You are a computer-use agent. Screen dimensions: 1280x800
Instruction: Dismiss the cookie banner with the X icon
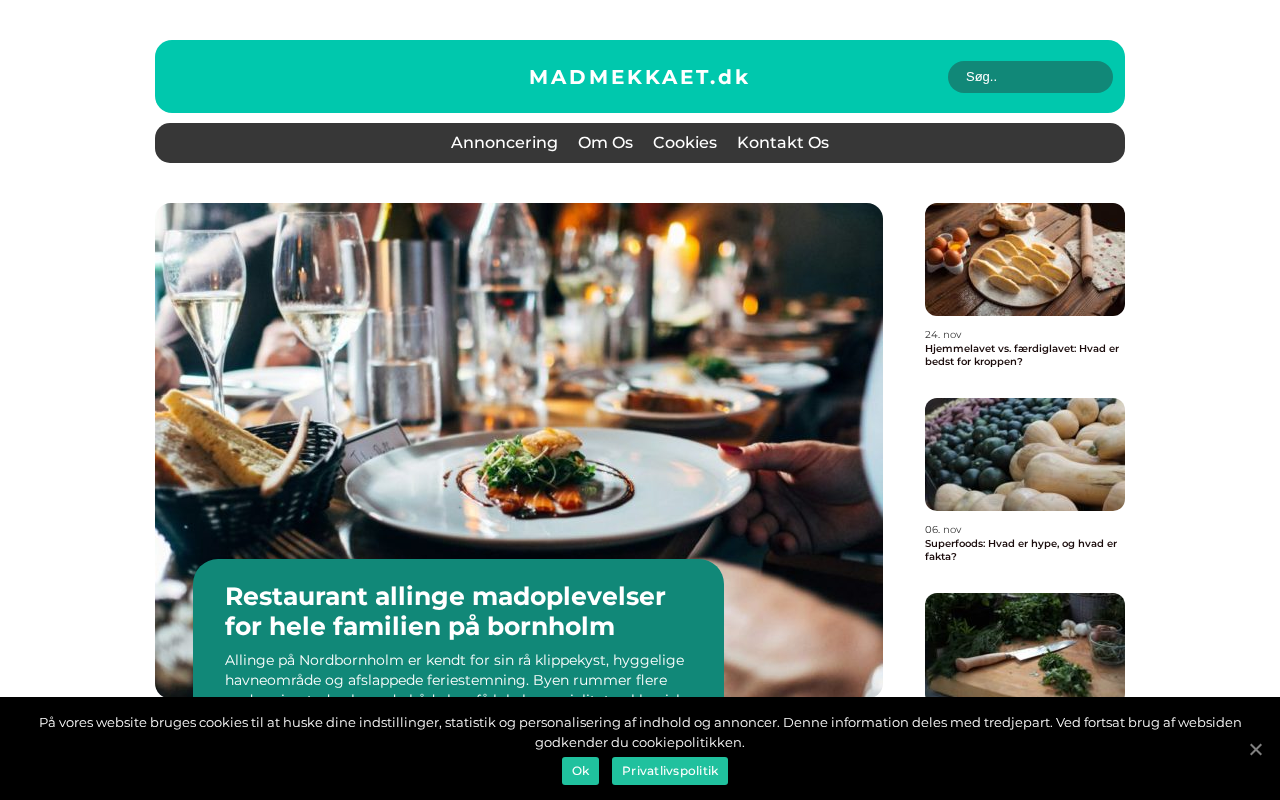(1256, 749)
